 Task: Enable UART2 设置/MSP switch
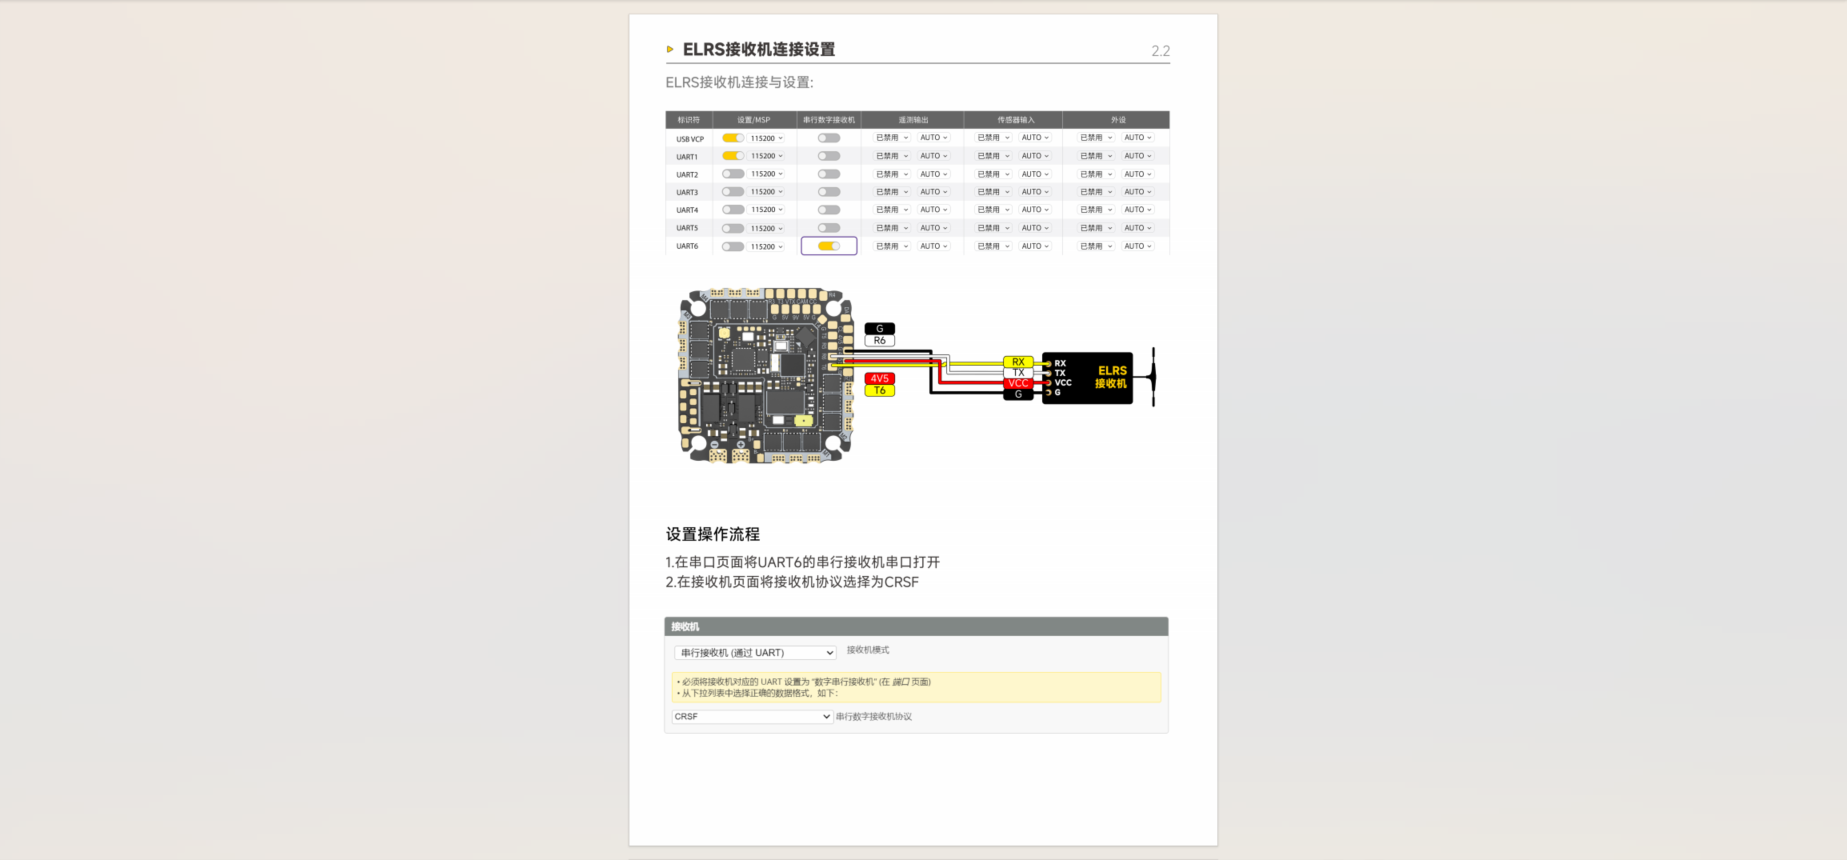point(733,174)
